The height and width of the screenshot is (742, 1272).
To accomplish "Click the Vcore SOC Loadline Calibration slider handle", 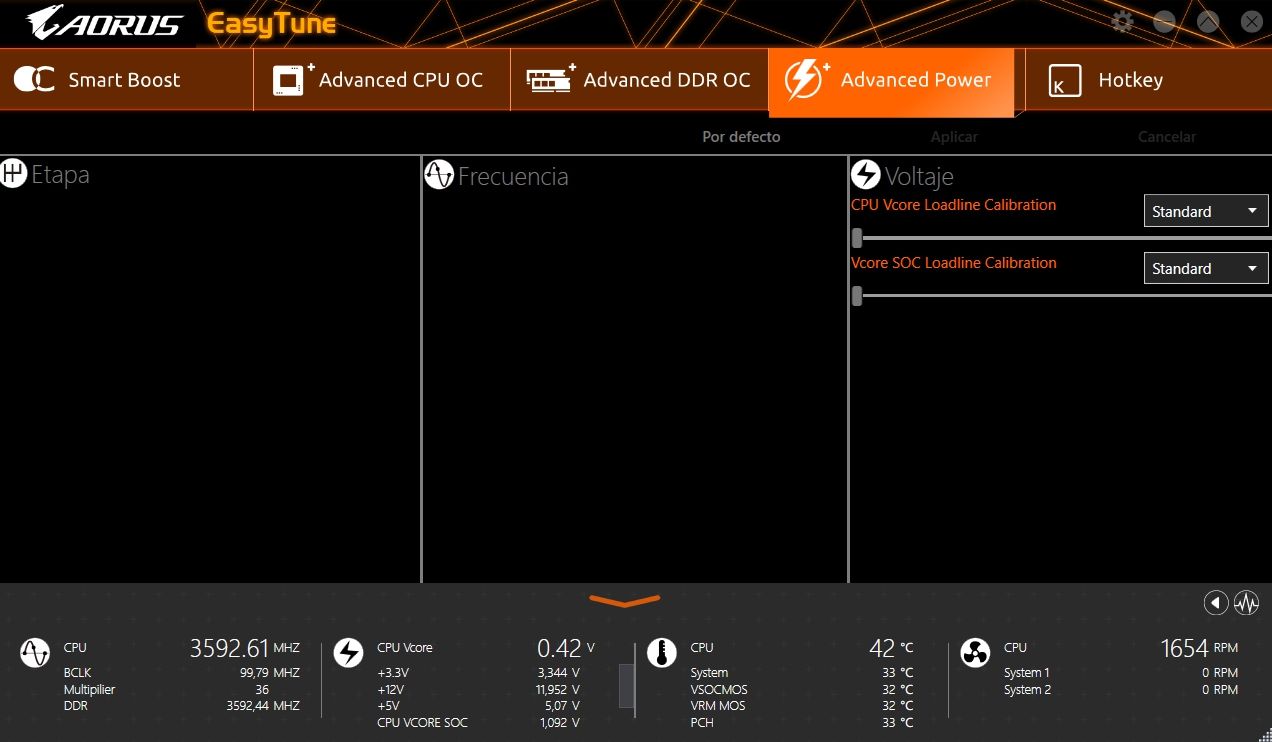I will [857, 296].
